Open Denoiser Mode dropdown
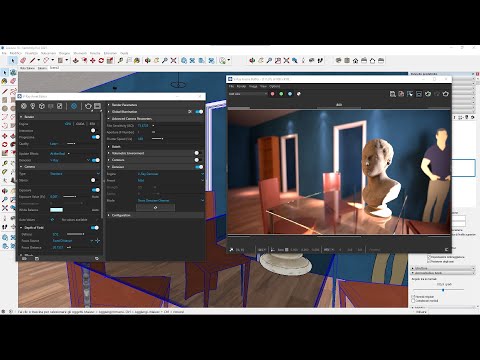The width and height of the screenshot is (480, 360). coord(170,200)
